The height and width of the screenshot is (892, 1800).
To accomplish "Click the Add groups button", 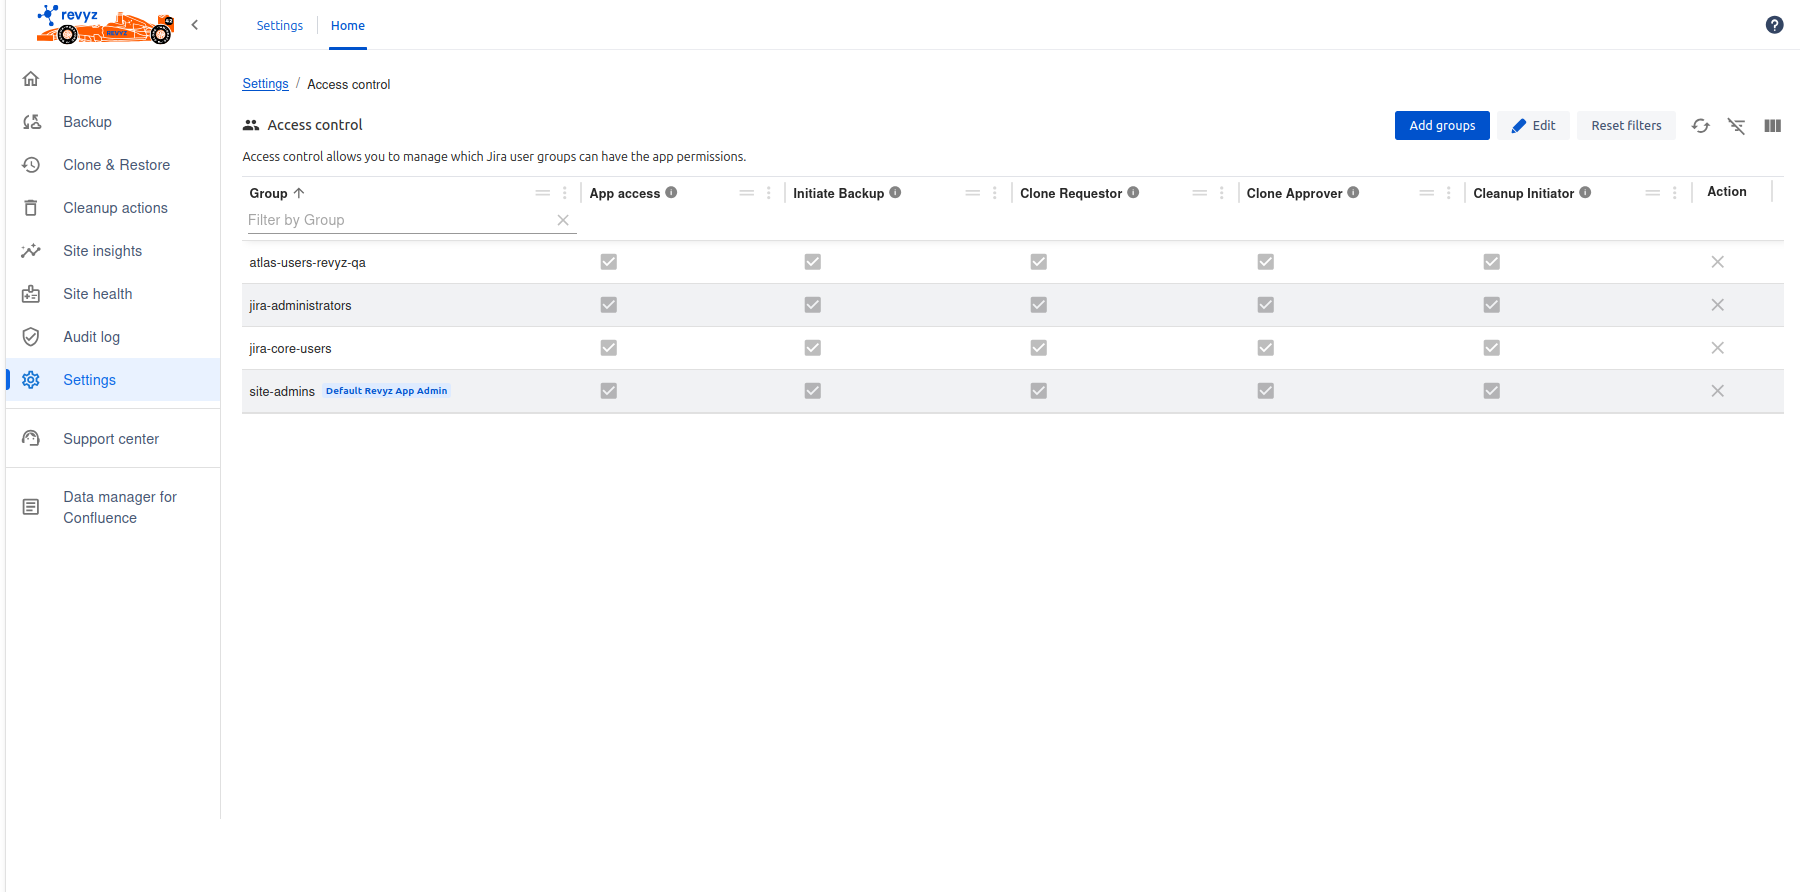I will (1441, 126).
